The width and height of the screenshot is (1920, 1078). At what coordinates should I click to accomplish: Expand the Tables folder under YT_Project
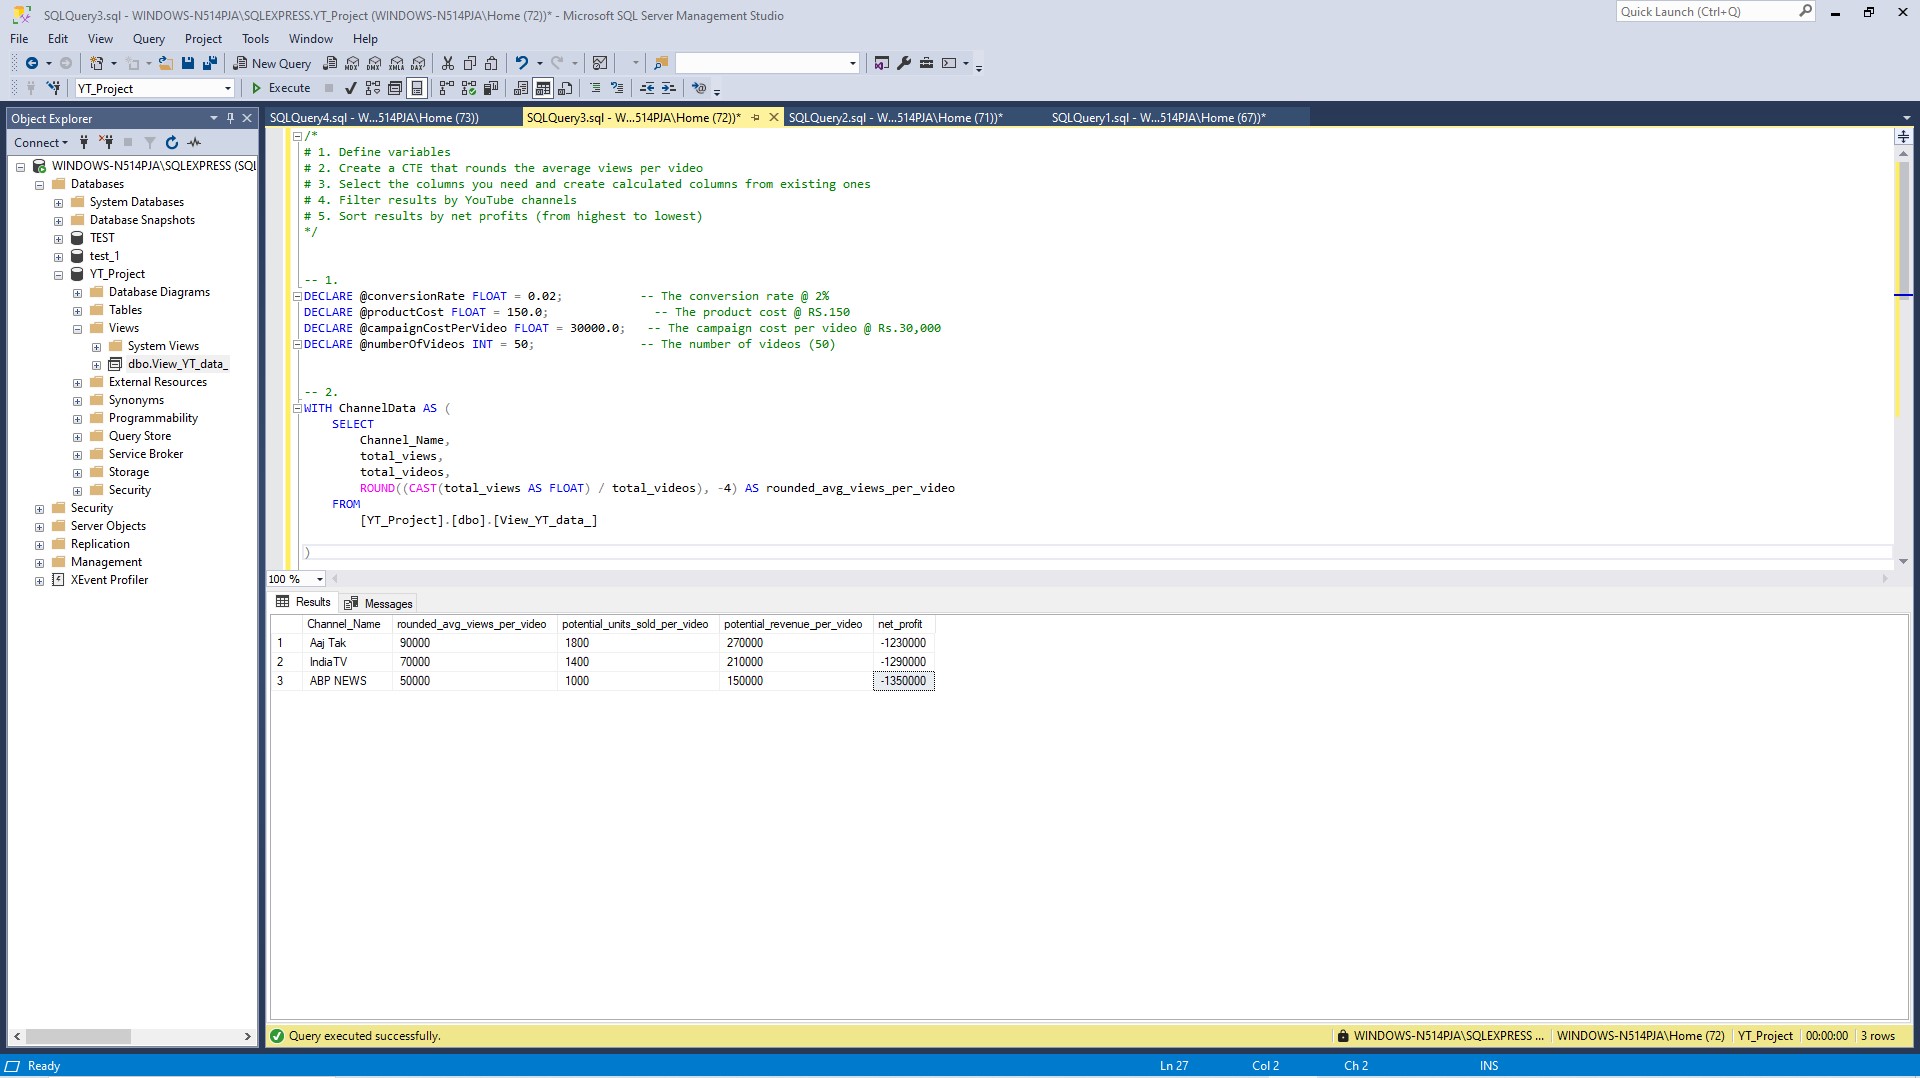pos(77,310)
